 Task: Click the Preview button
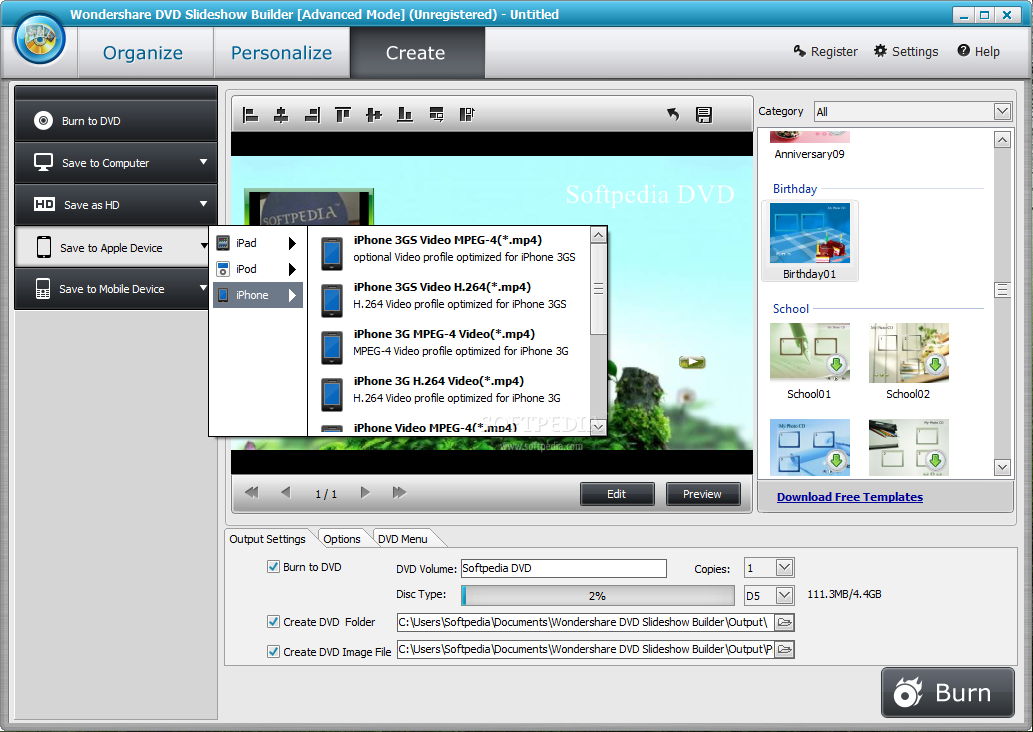(702, 494)
